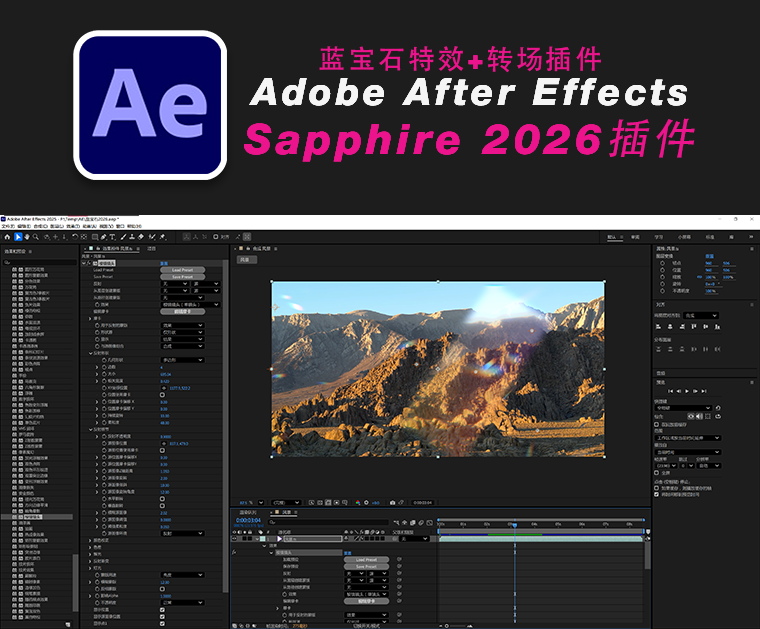
Task: Select the Roto Brush tool
Action: point(152,237)
